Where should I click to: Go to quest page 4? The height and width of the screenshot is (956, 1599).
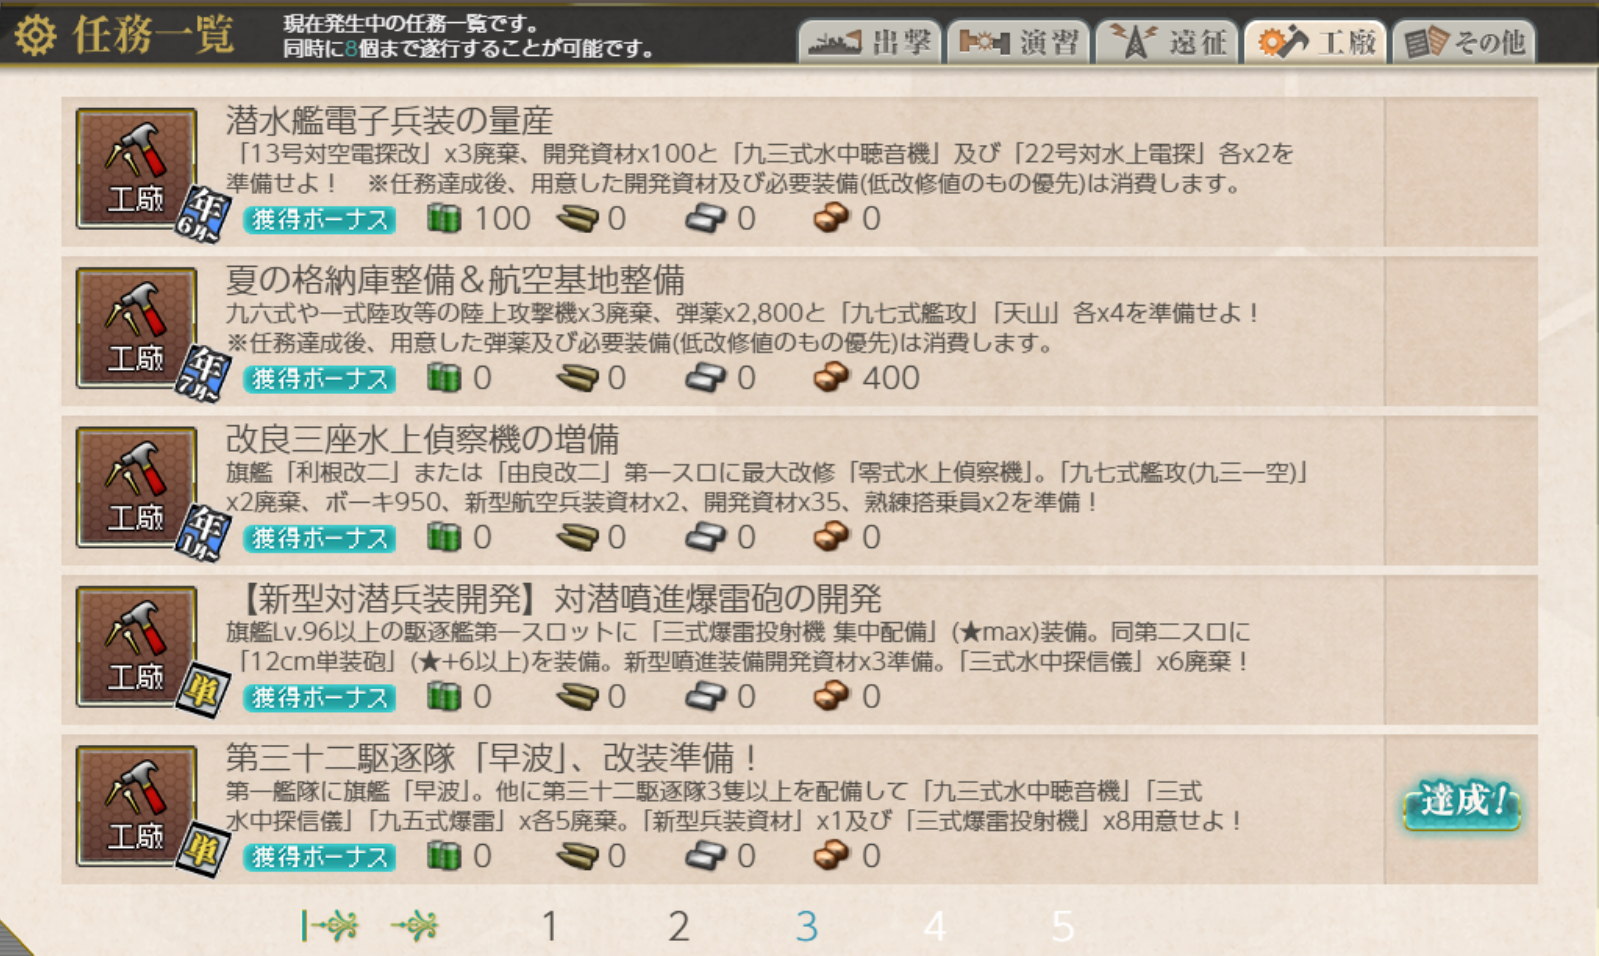[934, 927]
